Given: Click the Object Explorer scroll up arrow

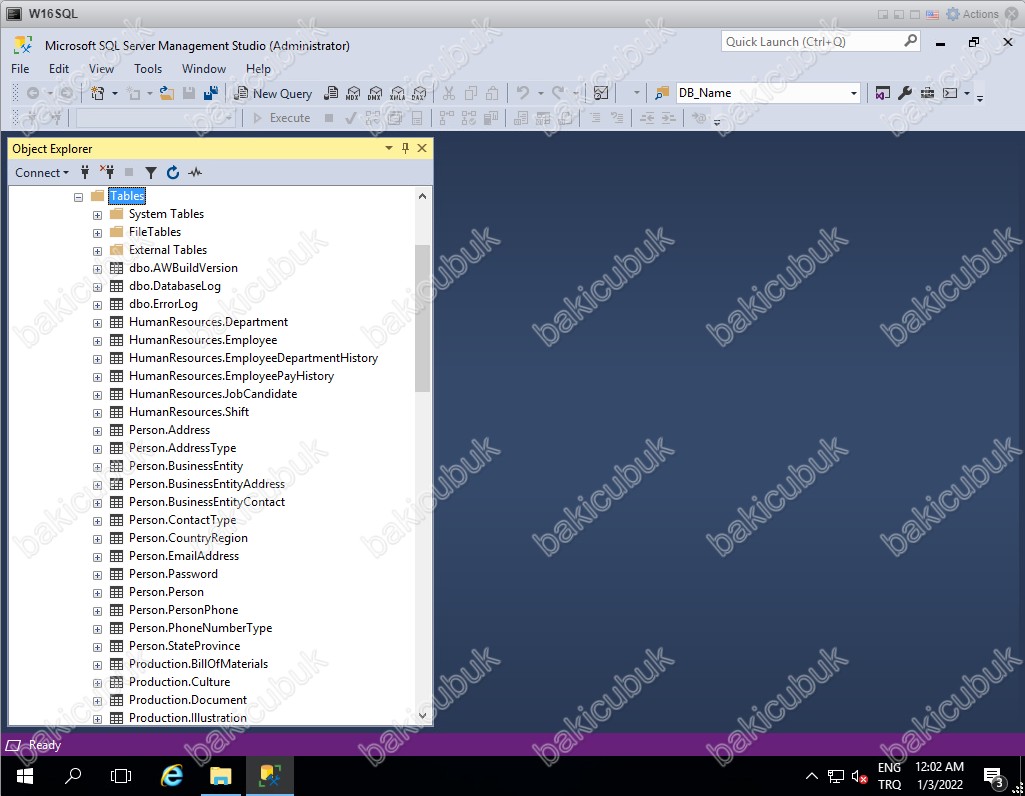Looking at the screenshot, I should click(x=422, y=196).
